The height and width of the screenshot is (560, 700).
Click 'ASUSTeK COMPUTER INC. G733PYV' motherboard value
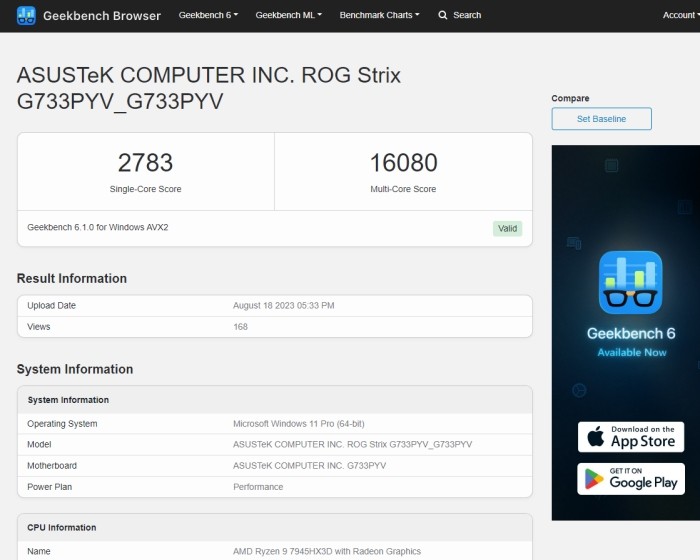point(309,465)
